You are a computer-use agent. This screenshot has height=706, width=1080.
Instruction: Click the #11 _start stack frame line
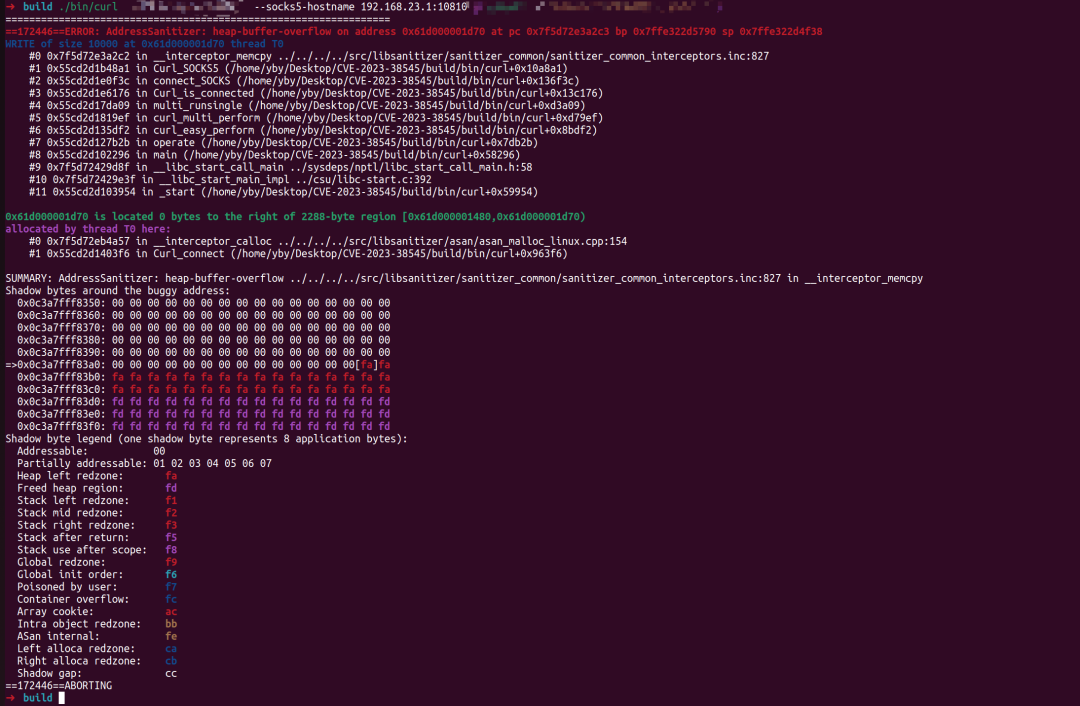point(283,192)
